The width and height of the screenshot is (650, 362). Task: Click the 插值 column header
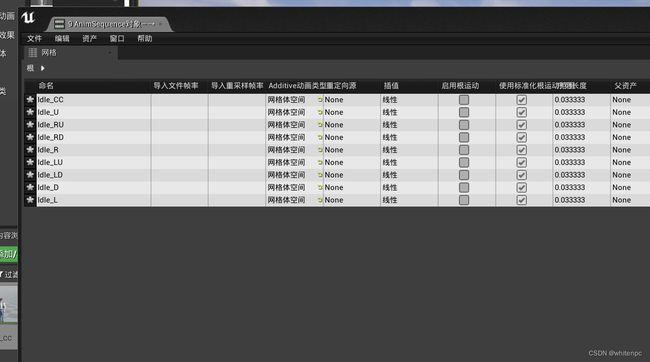click(391, 86)
